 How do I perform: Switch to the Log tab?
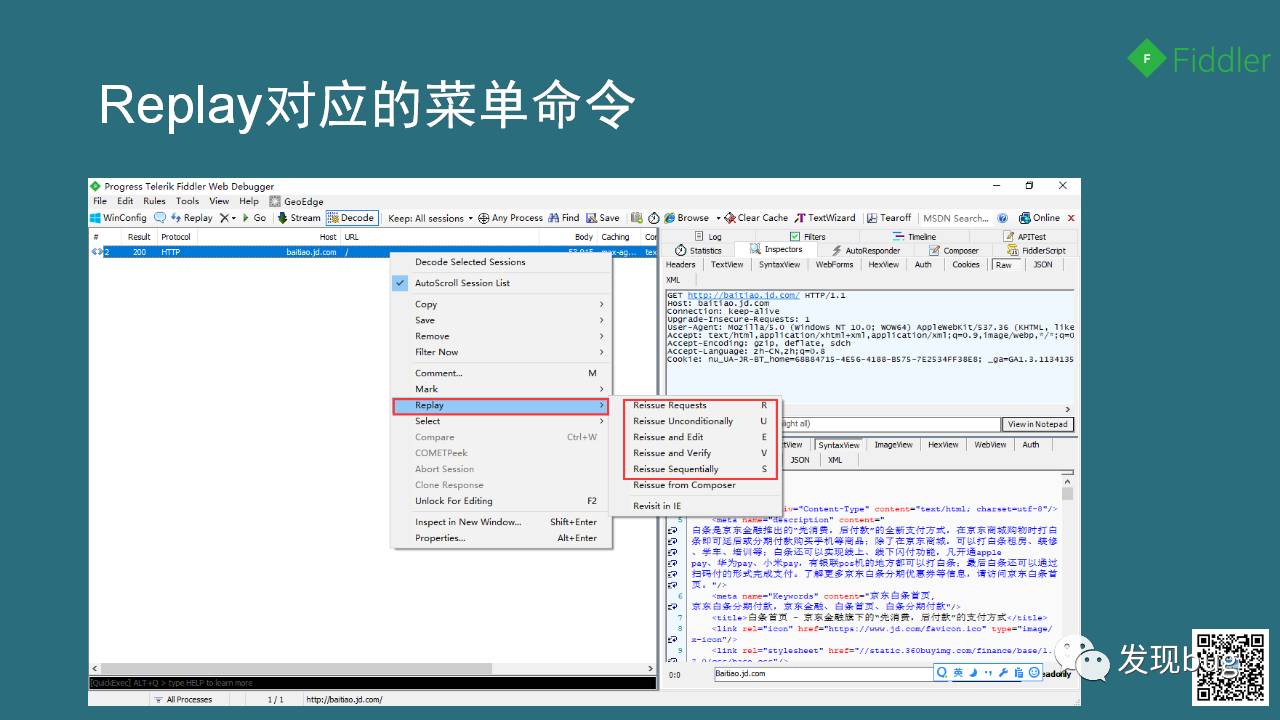point(707,237)
